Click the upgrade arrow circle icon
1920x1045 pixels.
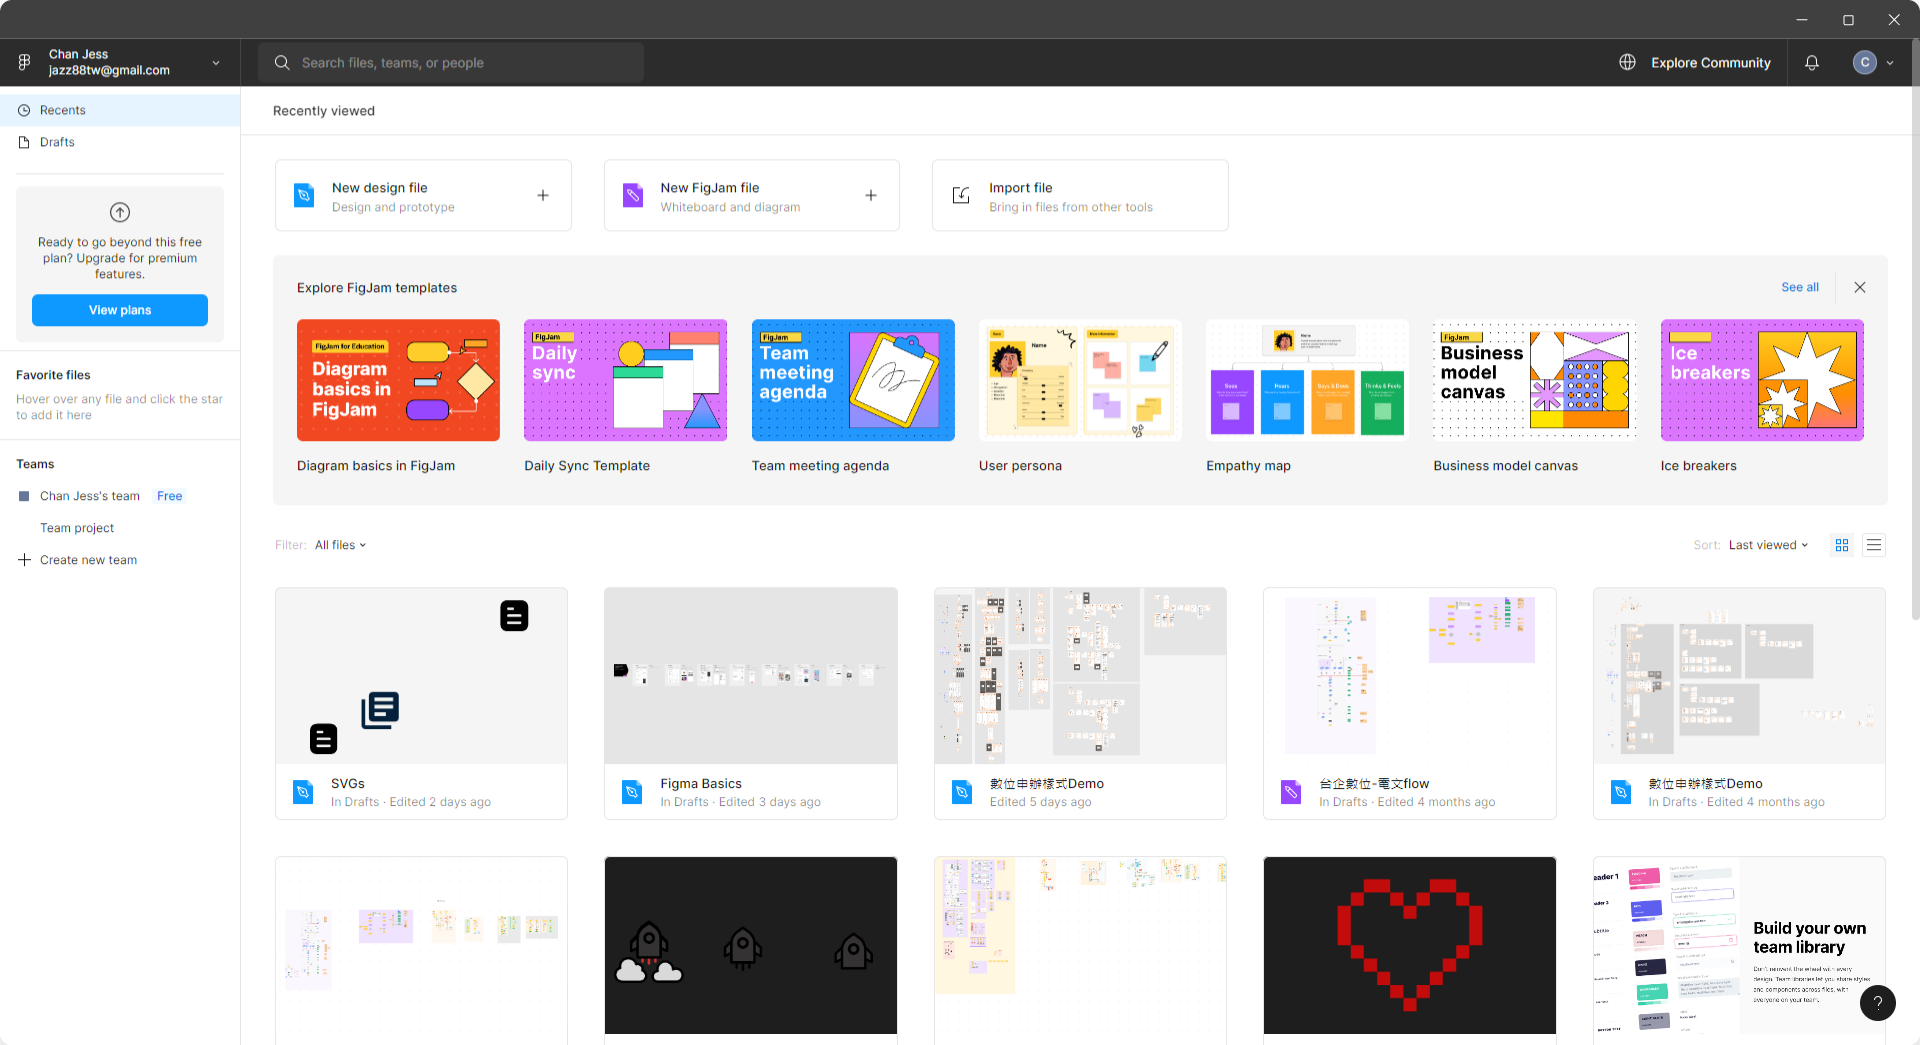coord(120,212)
